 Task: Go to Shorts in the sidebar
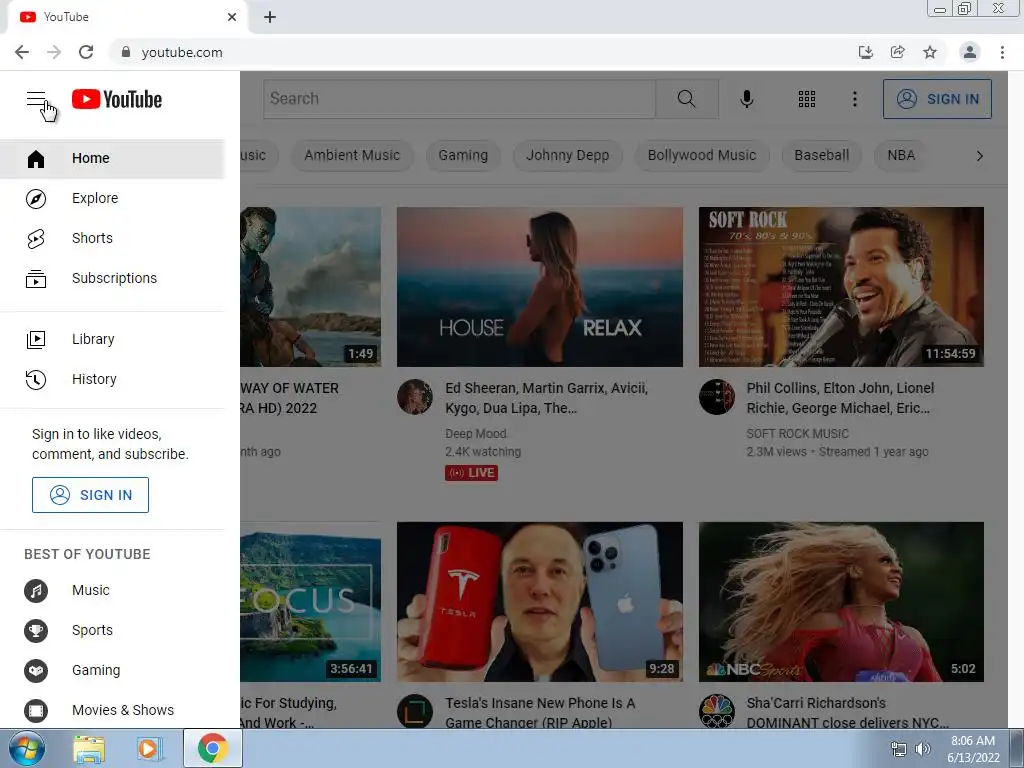[x=112, y=238]
